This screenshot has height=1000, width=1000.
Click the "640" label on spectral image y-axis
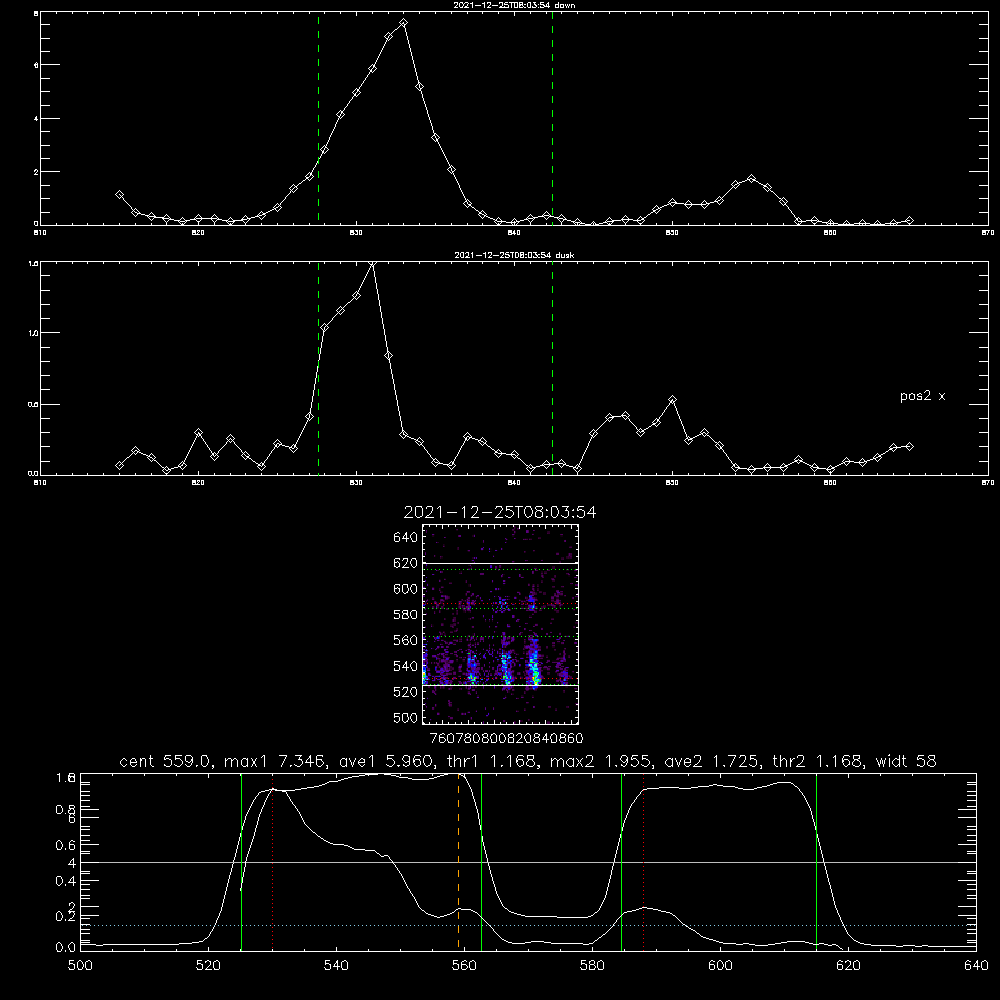(406, 538)
